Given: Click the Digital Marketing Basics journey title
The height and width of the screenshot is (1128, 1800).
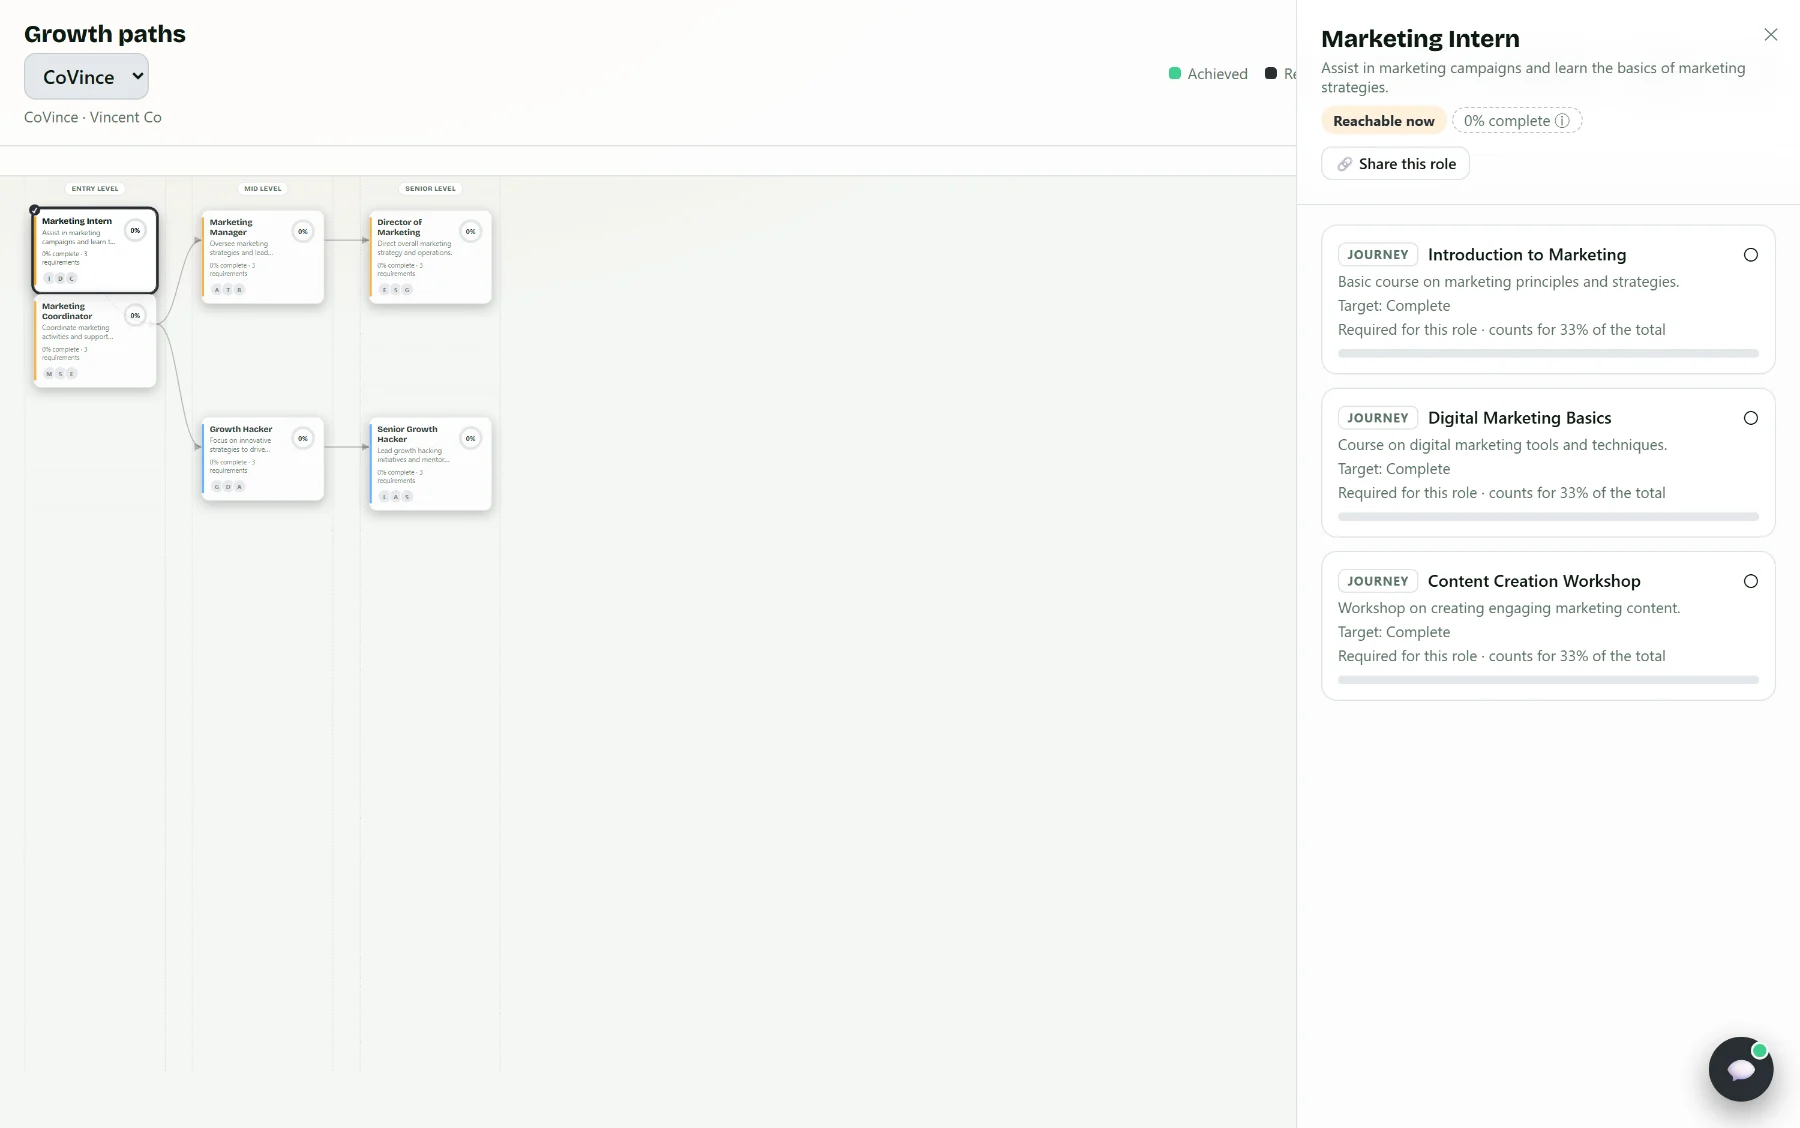Looking at the screenshot, I should 1520,418.
